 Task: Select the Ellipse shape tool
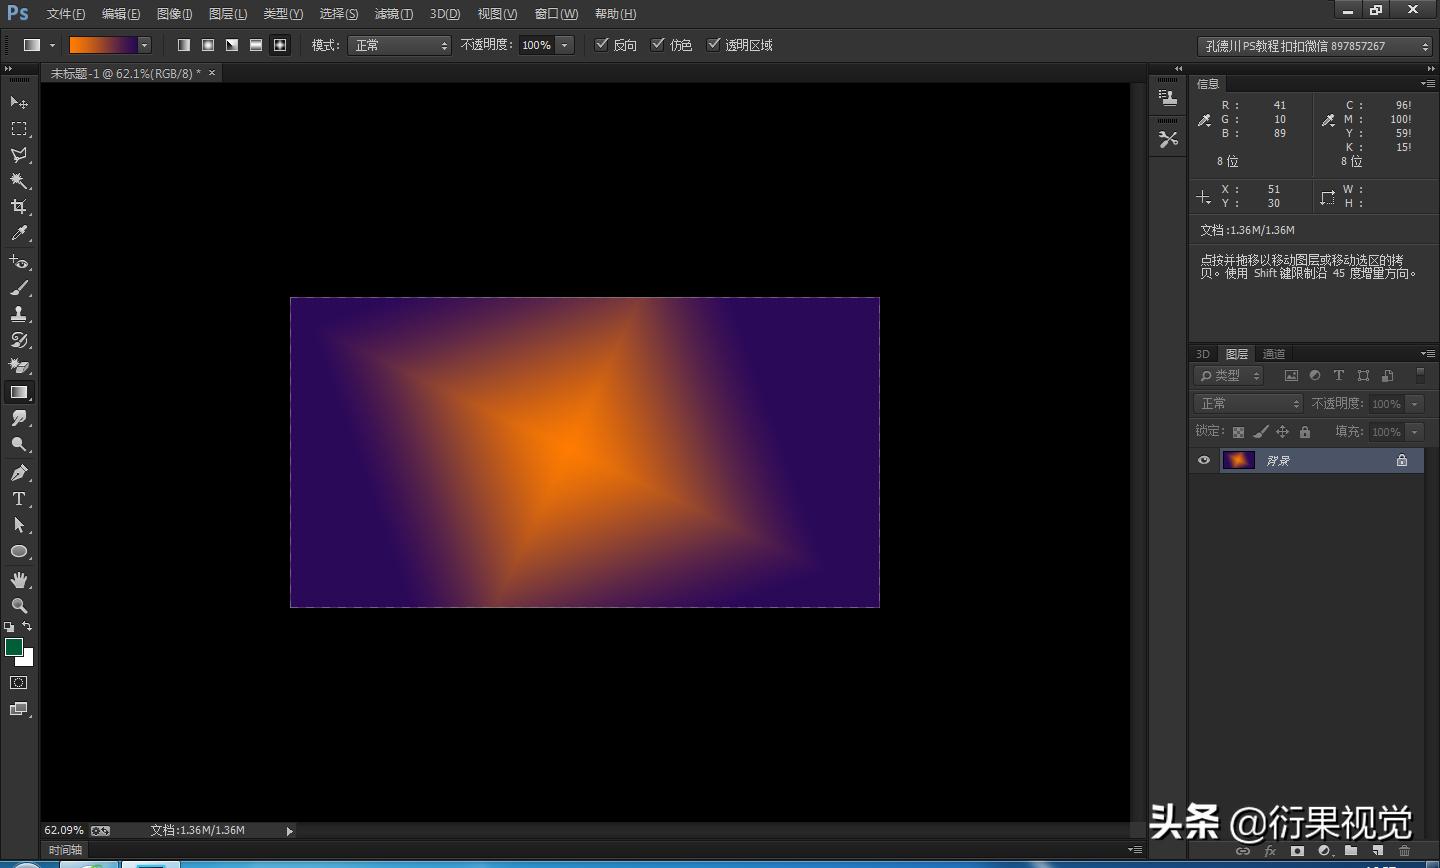[18, 551]
